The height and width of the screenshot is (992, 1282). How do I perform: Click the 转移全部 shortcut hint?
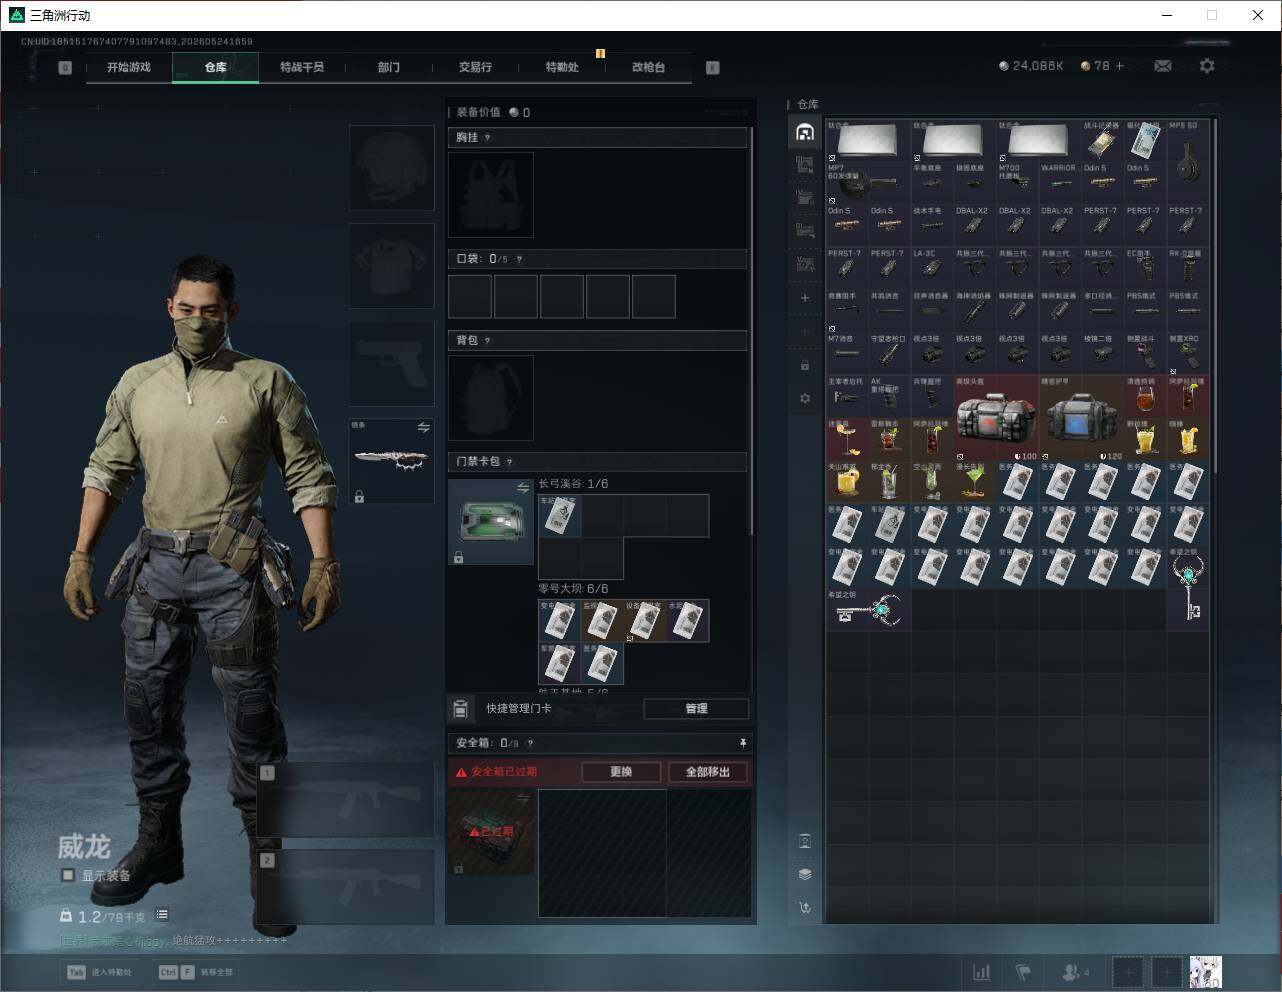196,972
